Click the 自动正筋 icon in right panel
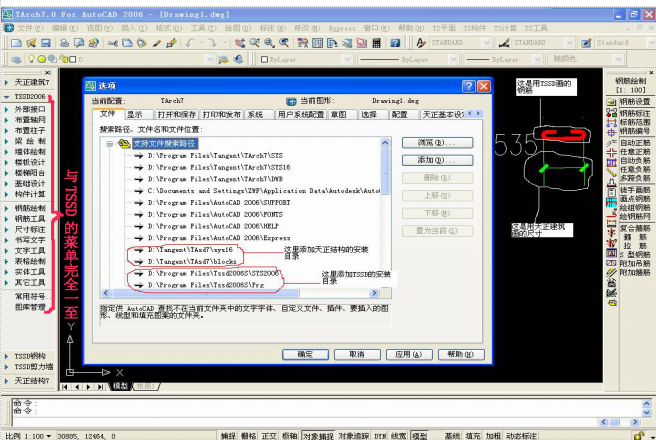656x440 pixels. point(611,143)
